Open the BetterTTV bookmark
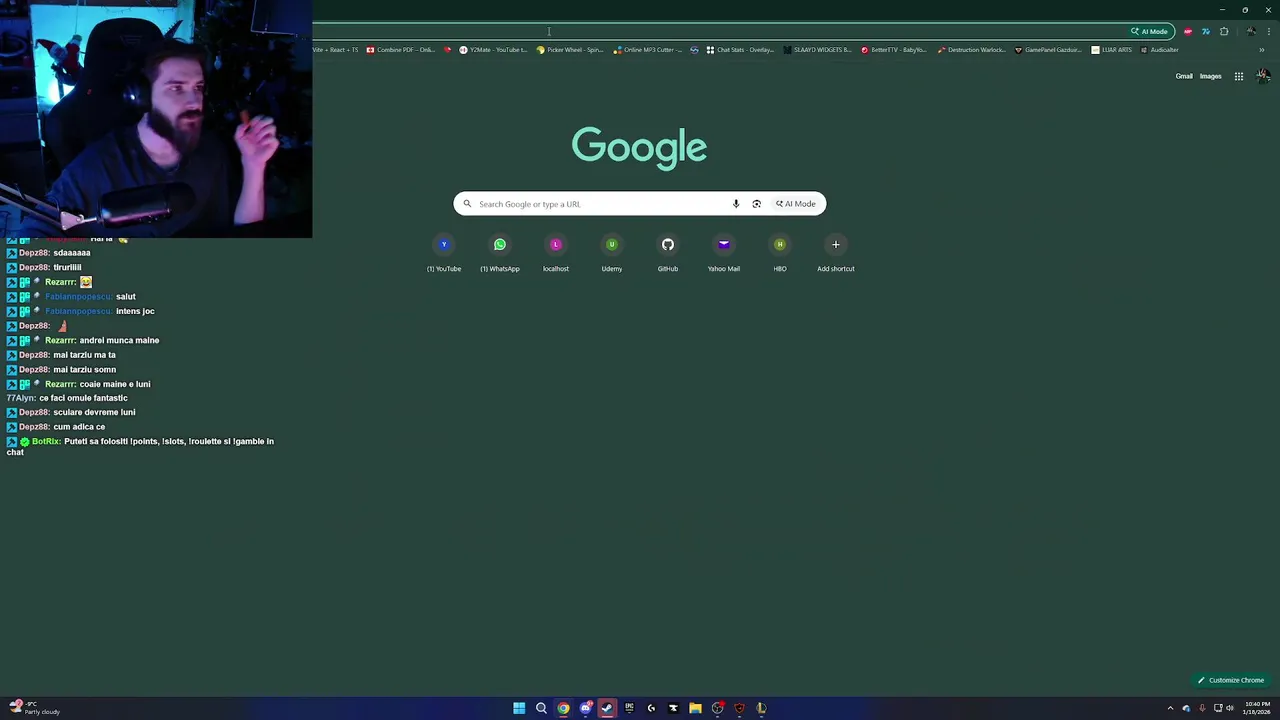The image size is (1280, 720). click(x=894, y=50)
